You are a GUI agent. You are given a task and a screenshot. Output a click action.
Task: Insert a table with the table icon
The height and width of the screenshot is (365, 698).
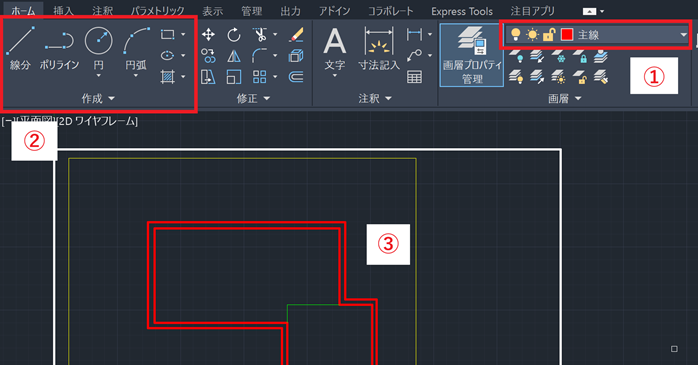414,77
